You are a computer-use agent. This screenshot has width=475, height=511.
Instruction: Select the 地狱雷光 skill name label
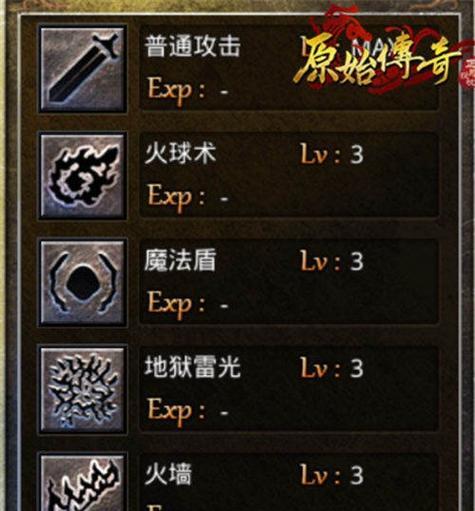[x=192, y=367]
